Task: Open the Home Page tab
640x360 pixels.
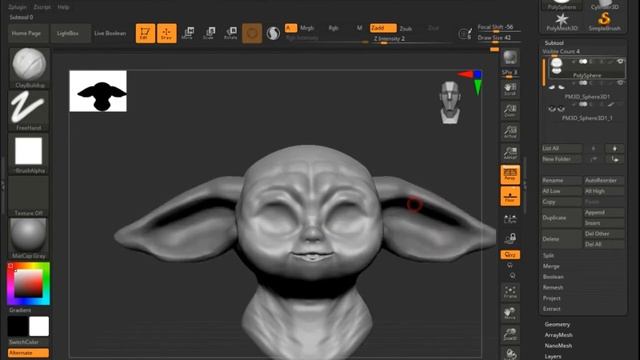Action: point(28,33)
